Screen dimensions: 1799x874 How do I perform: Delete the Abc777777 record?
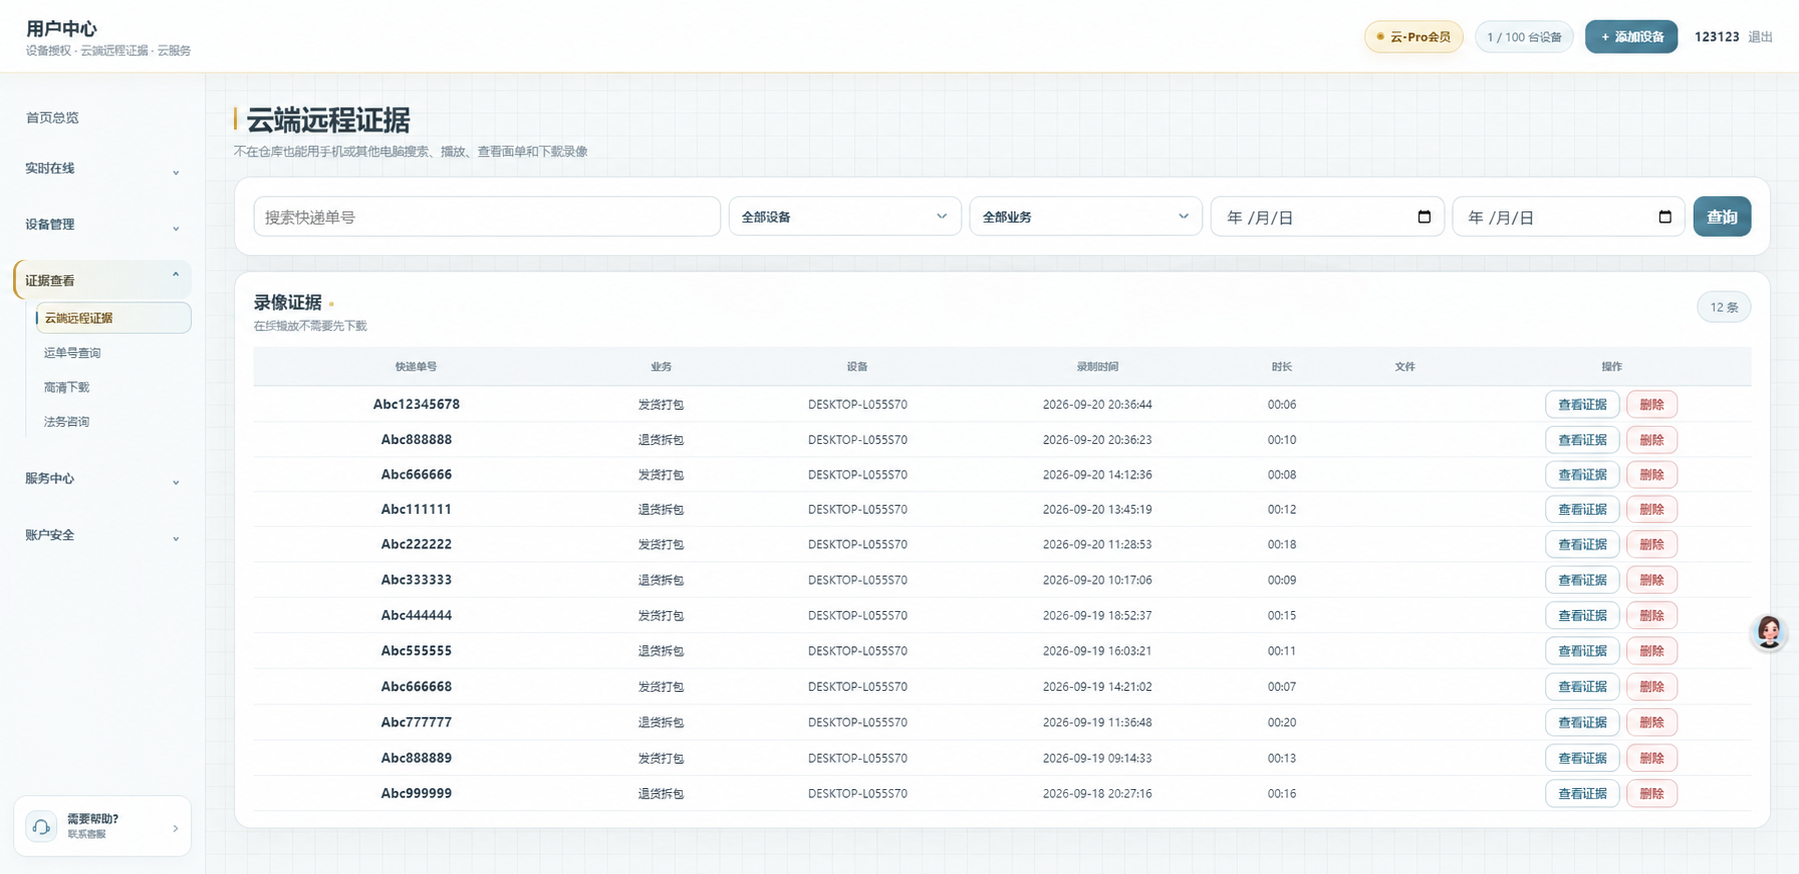(x=1652, y=723)
